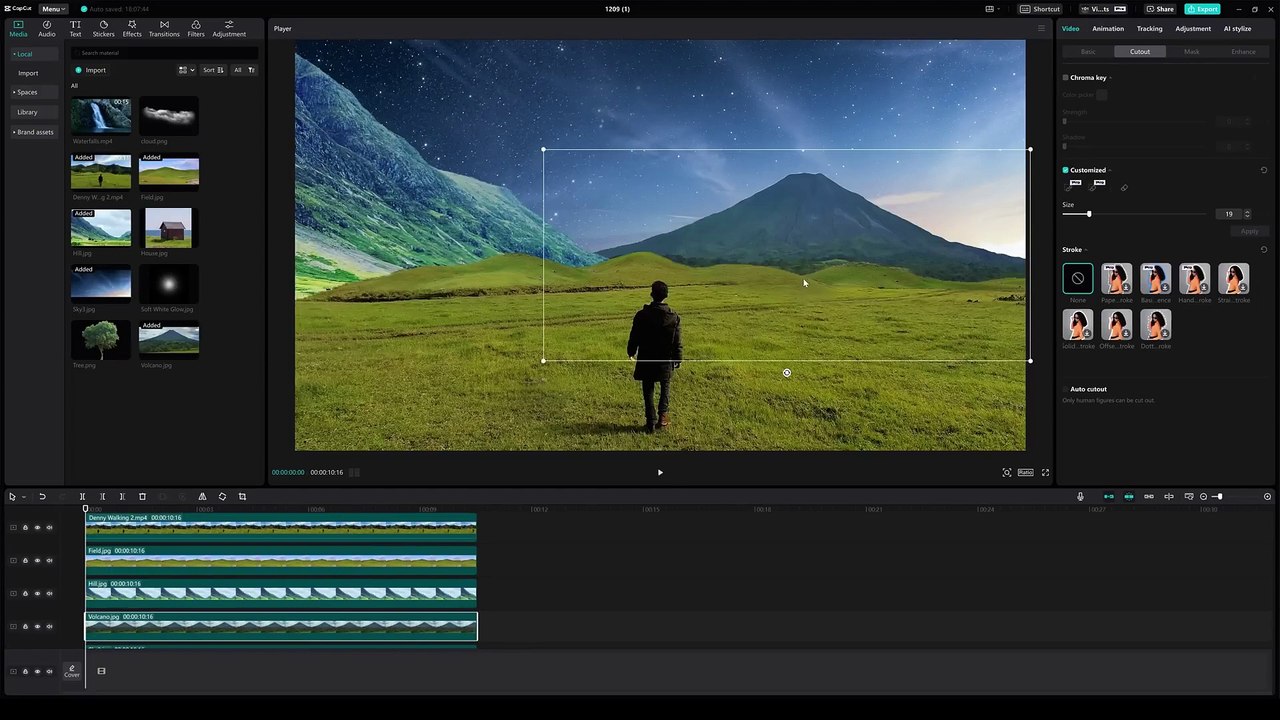Switch to the AI stylize tab
This screenshot has width=1280, height=720.
coord(1237,29)
